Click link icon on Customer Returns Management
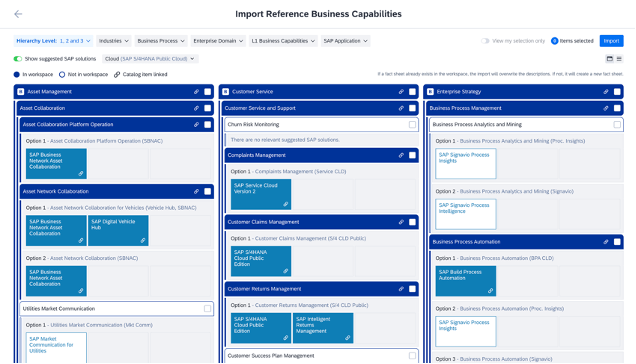636x364 pixels. (x=401, y=289)
